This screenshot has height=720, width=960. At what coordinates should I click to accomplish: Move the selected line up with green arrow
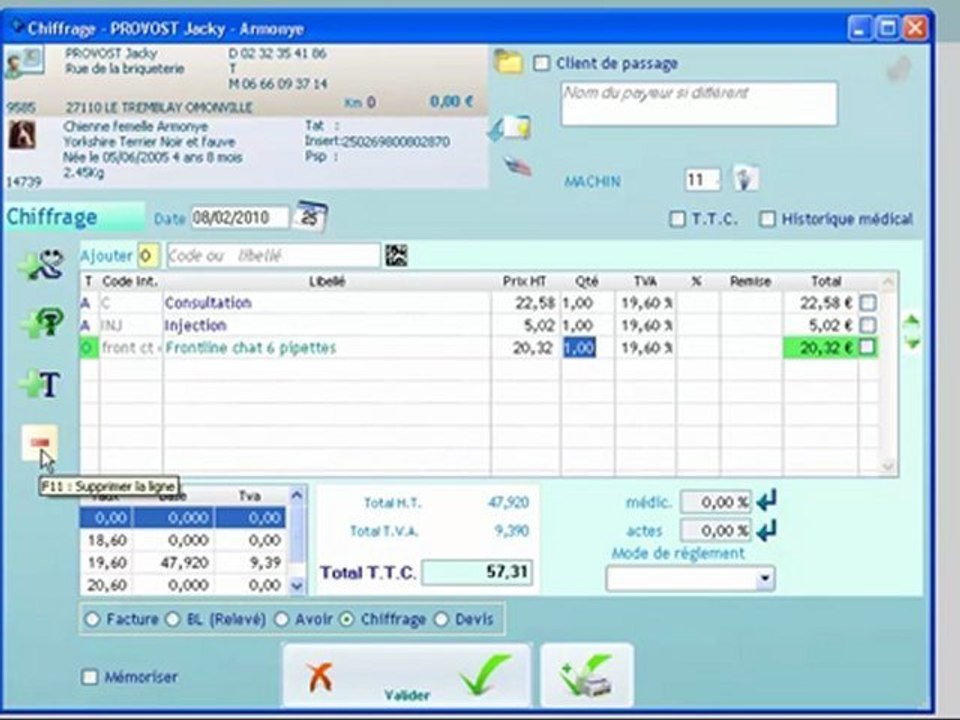point(912,320)
